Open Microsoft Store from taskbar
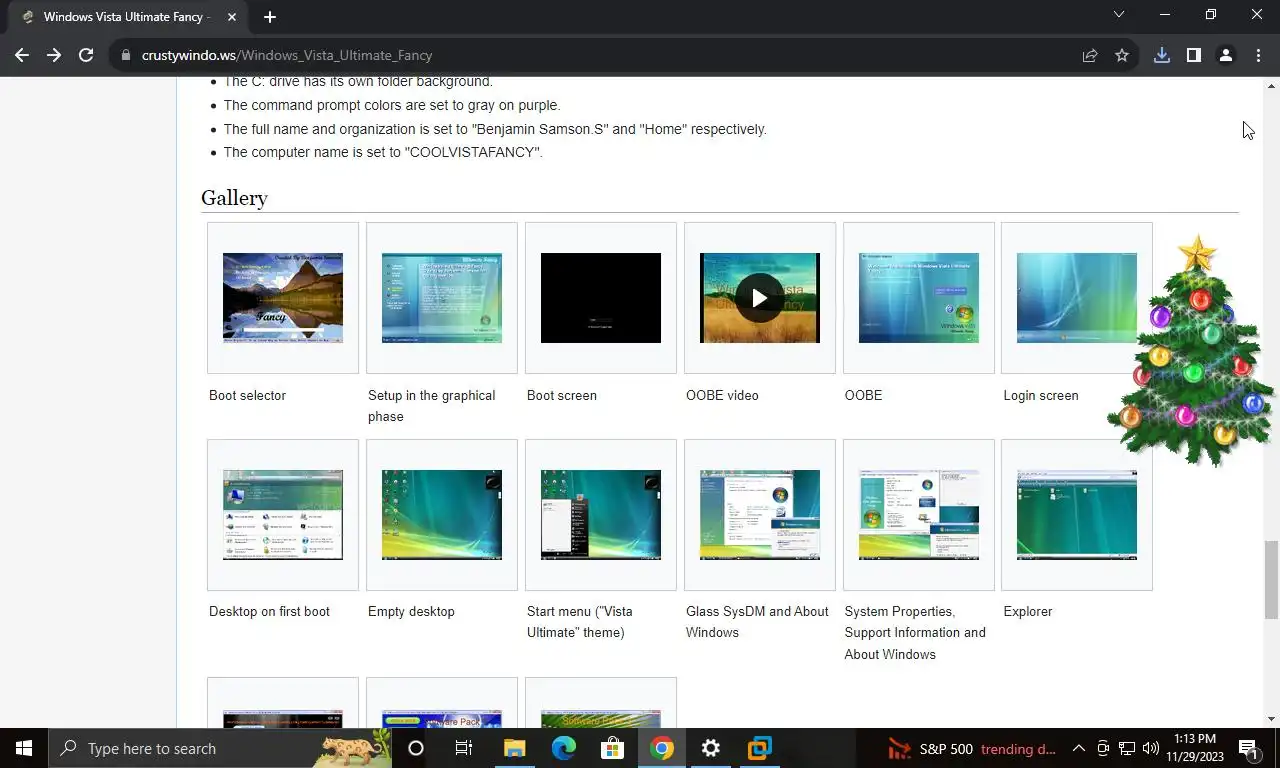Viewport: 1280px width, 768px height. click(612, 748)
